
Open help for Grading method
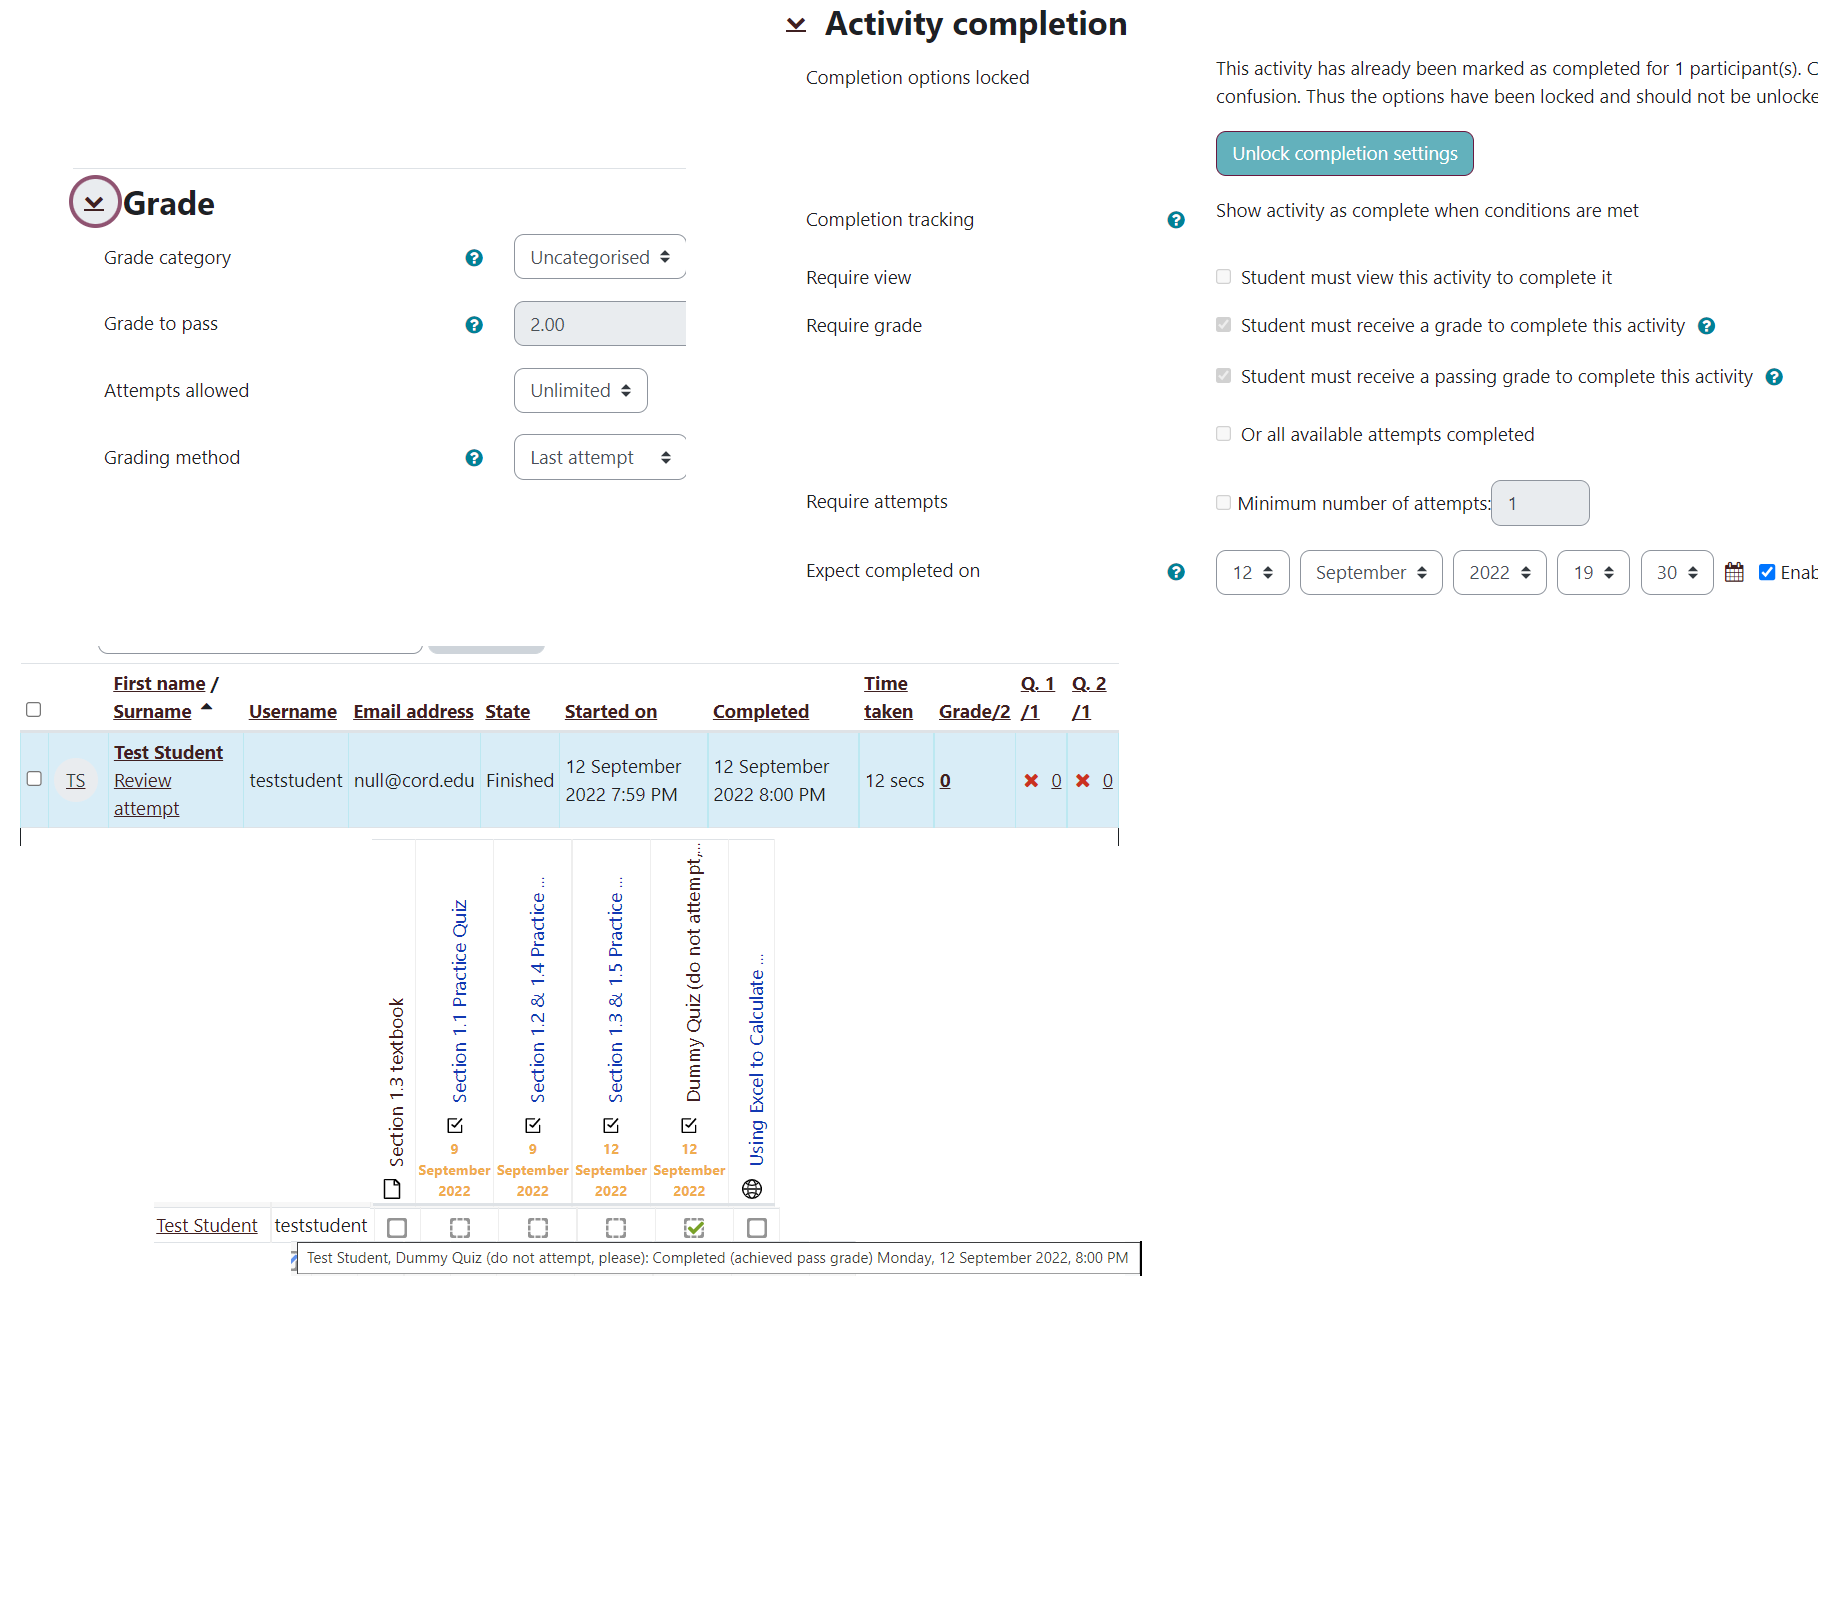click(474, 458)
